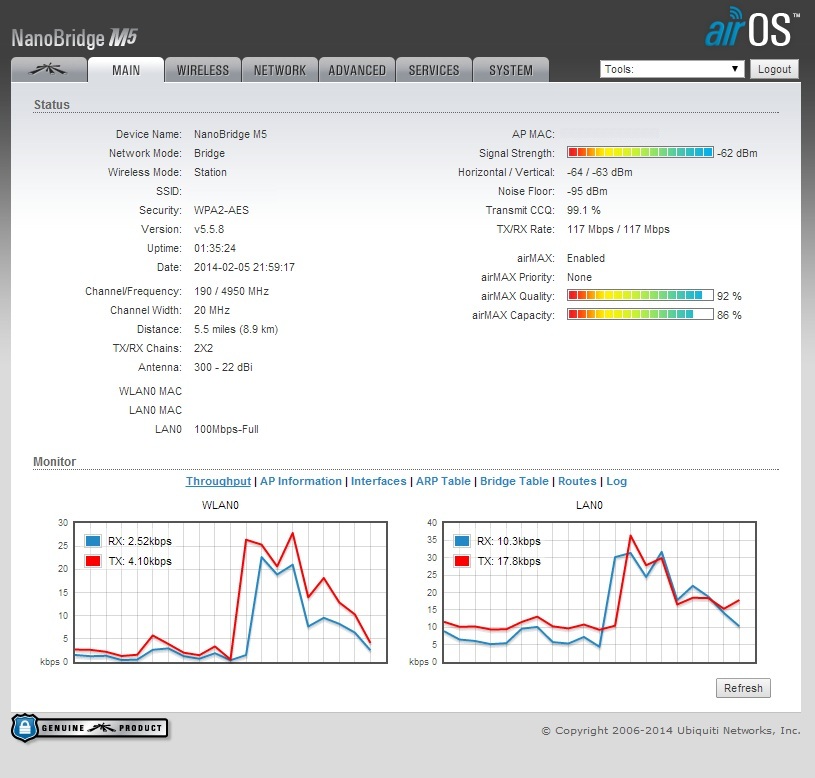Open the Log link
Image resolution: width=815 pixels, height=778 pixels.
[616, 481]
